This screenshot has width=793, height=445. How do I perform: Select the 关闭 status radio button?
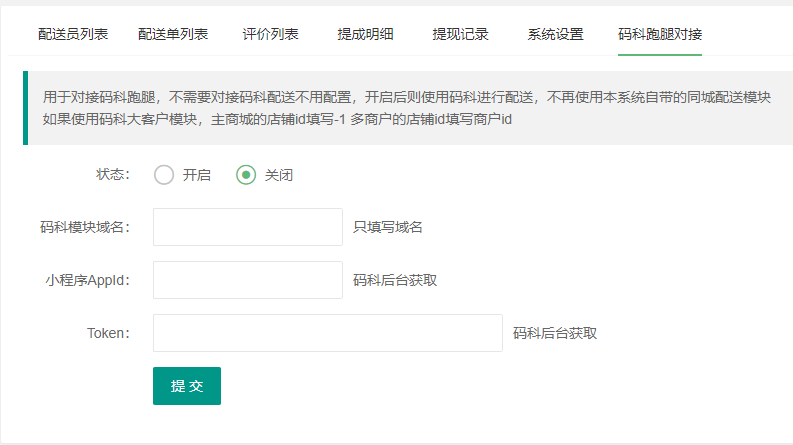click(246, 175)
